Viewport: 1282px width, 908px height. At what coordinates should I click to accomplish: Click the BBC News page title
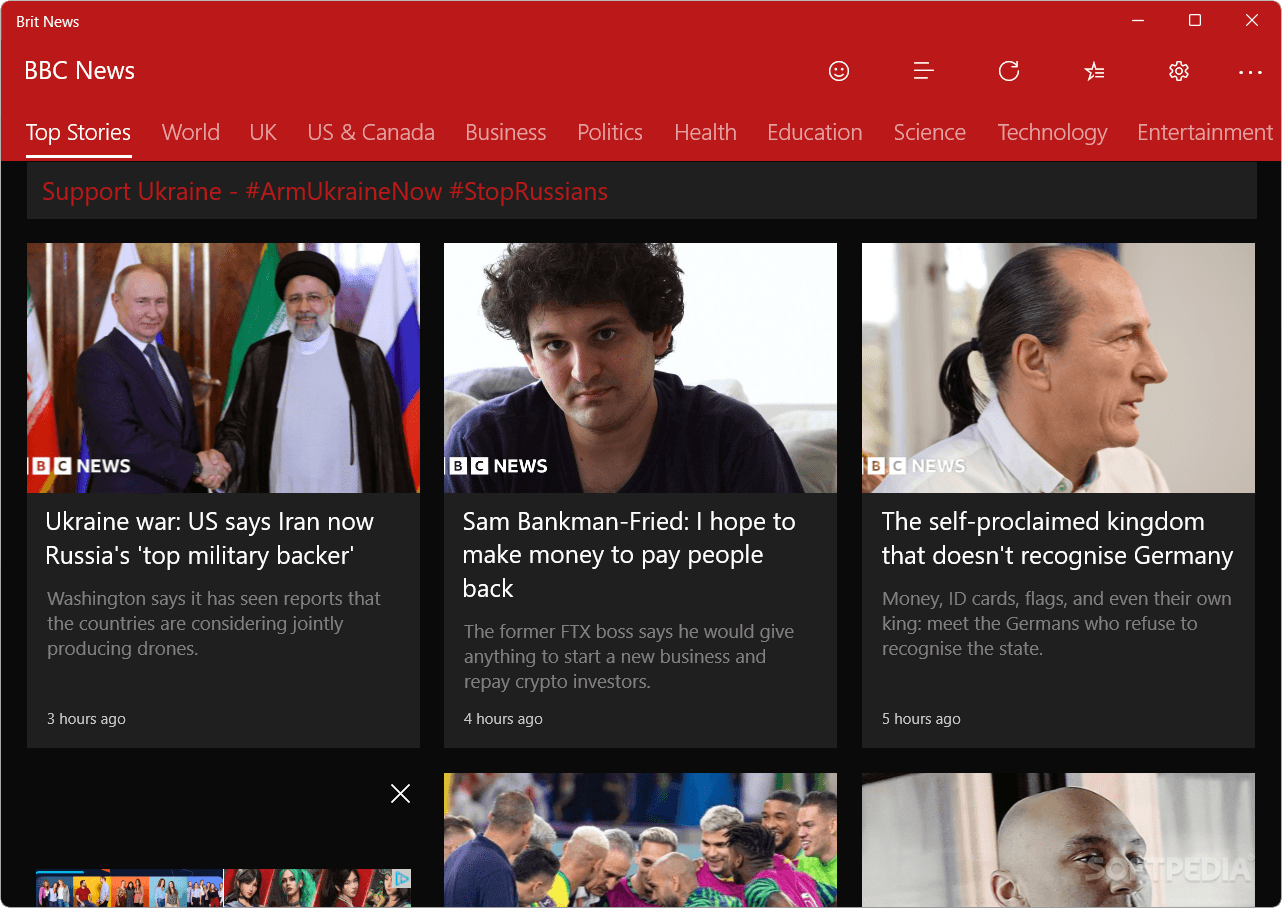tap(79, 71)
